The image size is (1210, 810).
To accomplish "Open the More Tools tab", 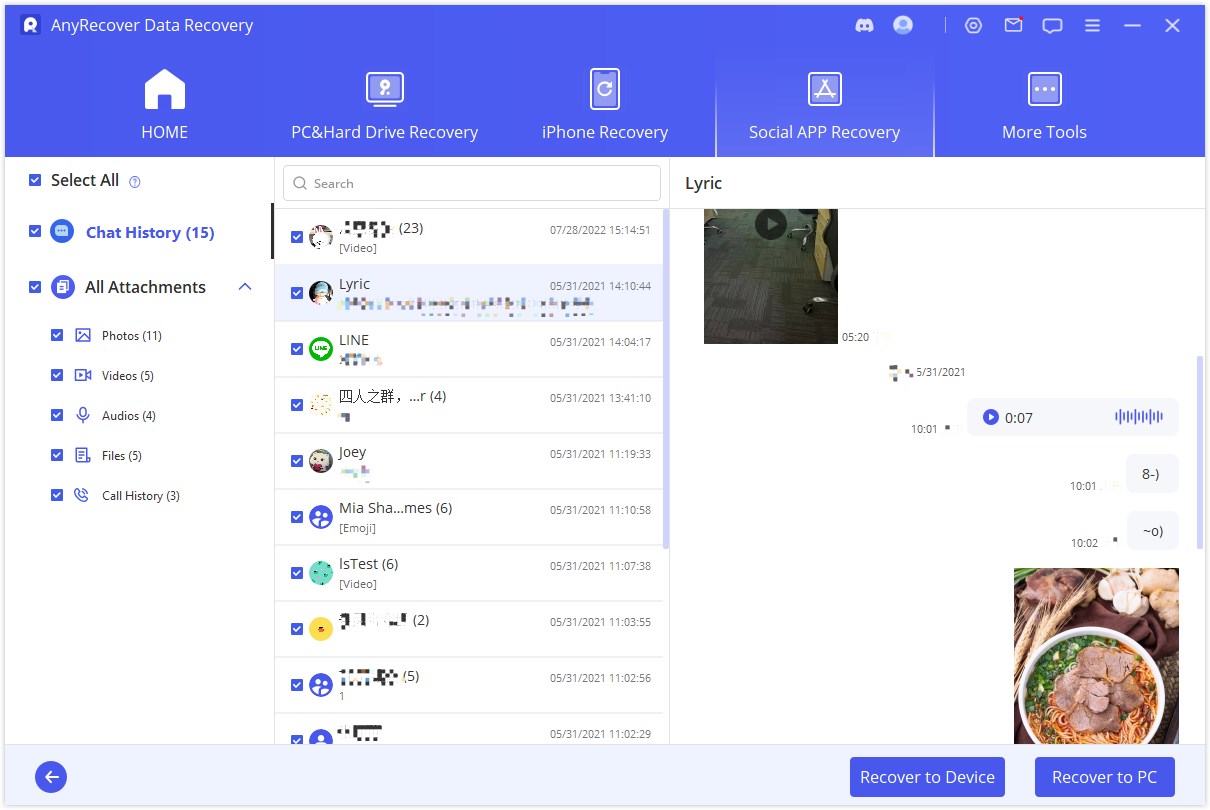I will coord(1044,105).
